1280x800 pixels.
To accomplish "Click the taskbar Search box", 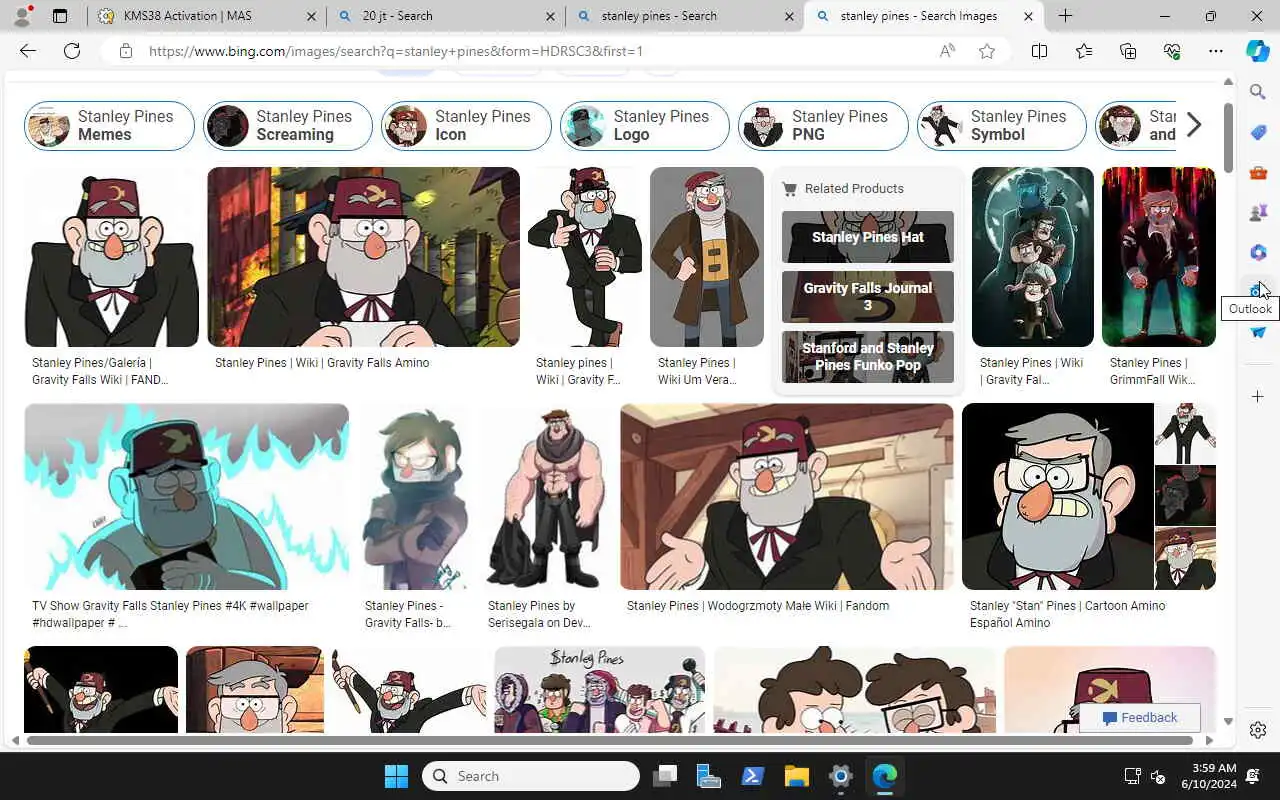I will tap(531, 776).
